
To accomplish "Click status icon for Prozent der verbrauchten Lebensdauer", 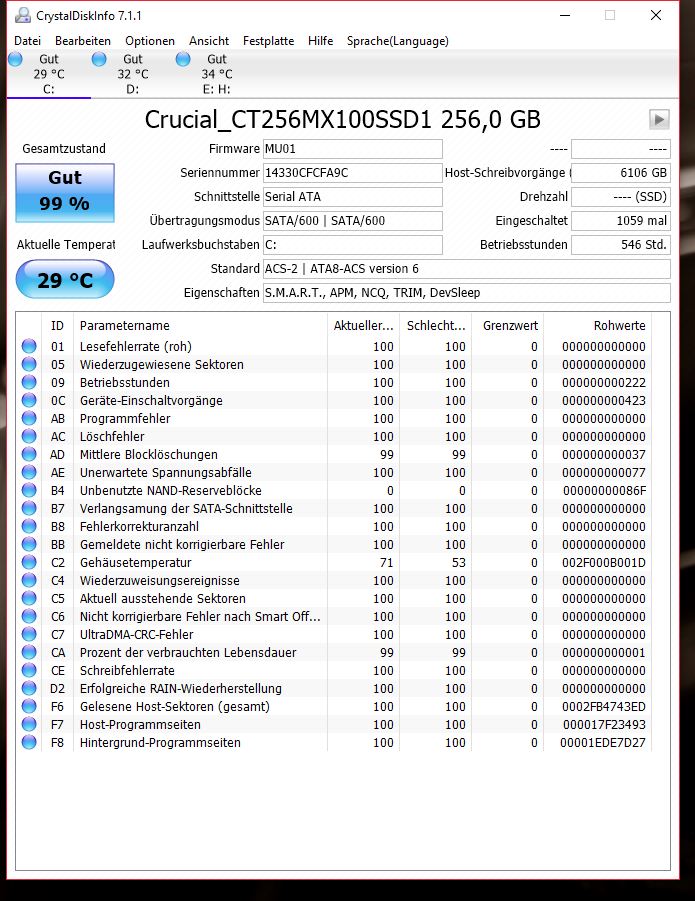I will 29,652.
